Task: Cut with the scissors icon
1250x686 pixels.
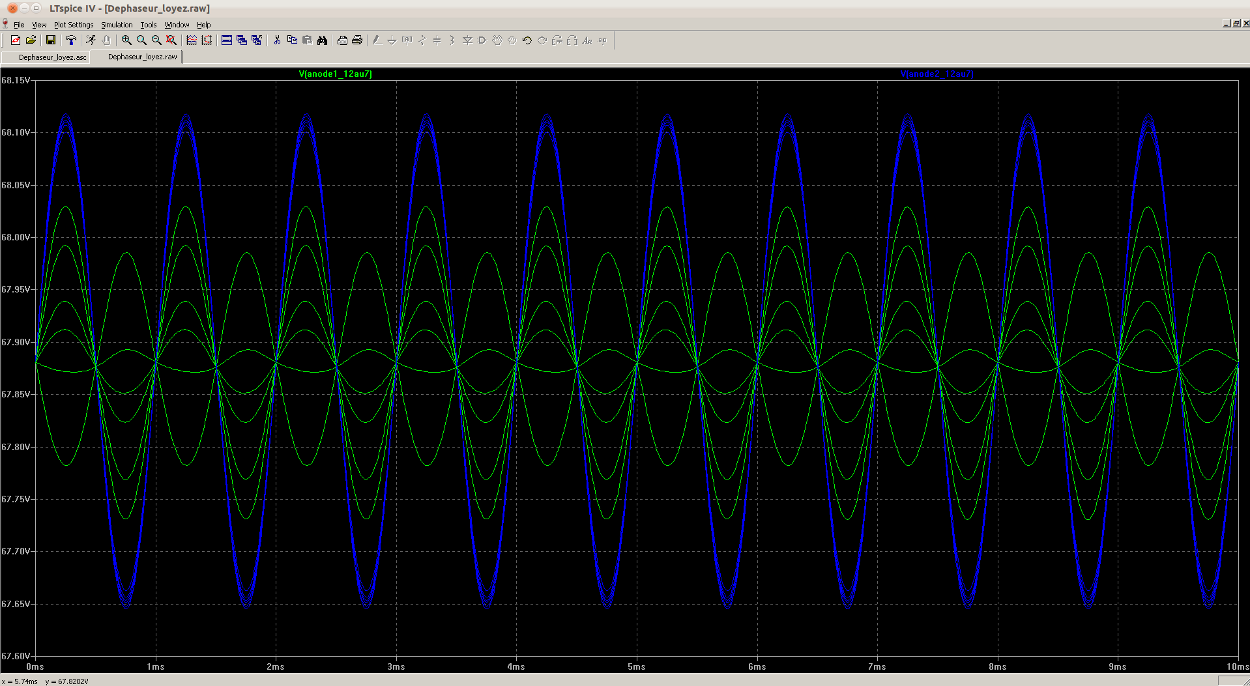Action: tap(276, 40)
